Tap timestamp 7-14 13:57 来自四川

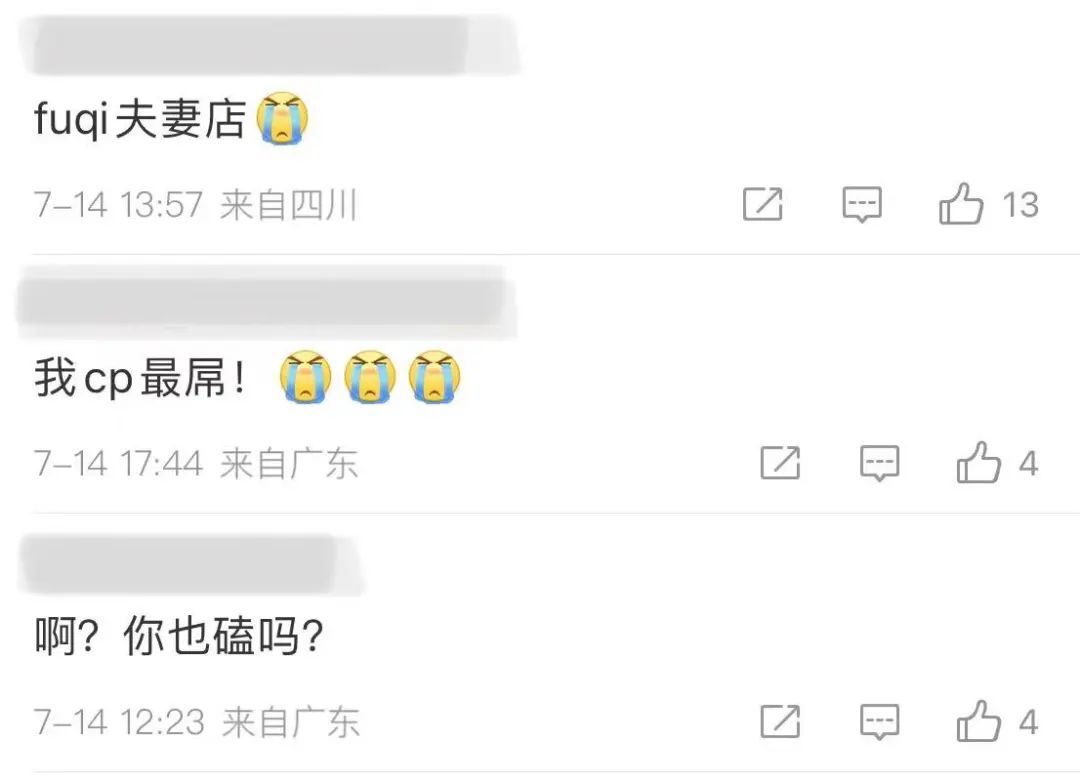(x=195, y=205)
